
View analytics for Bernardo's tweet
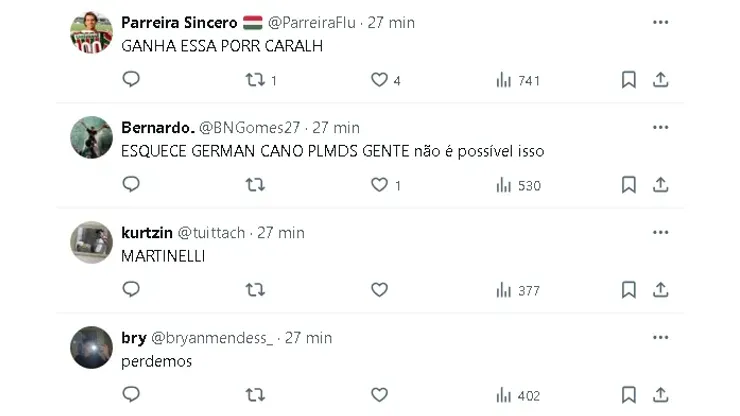[517, 185]
